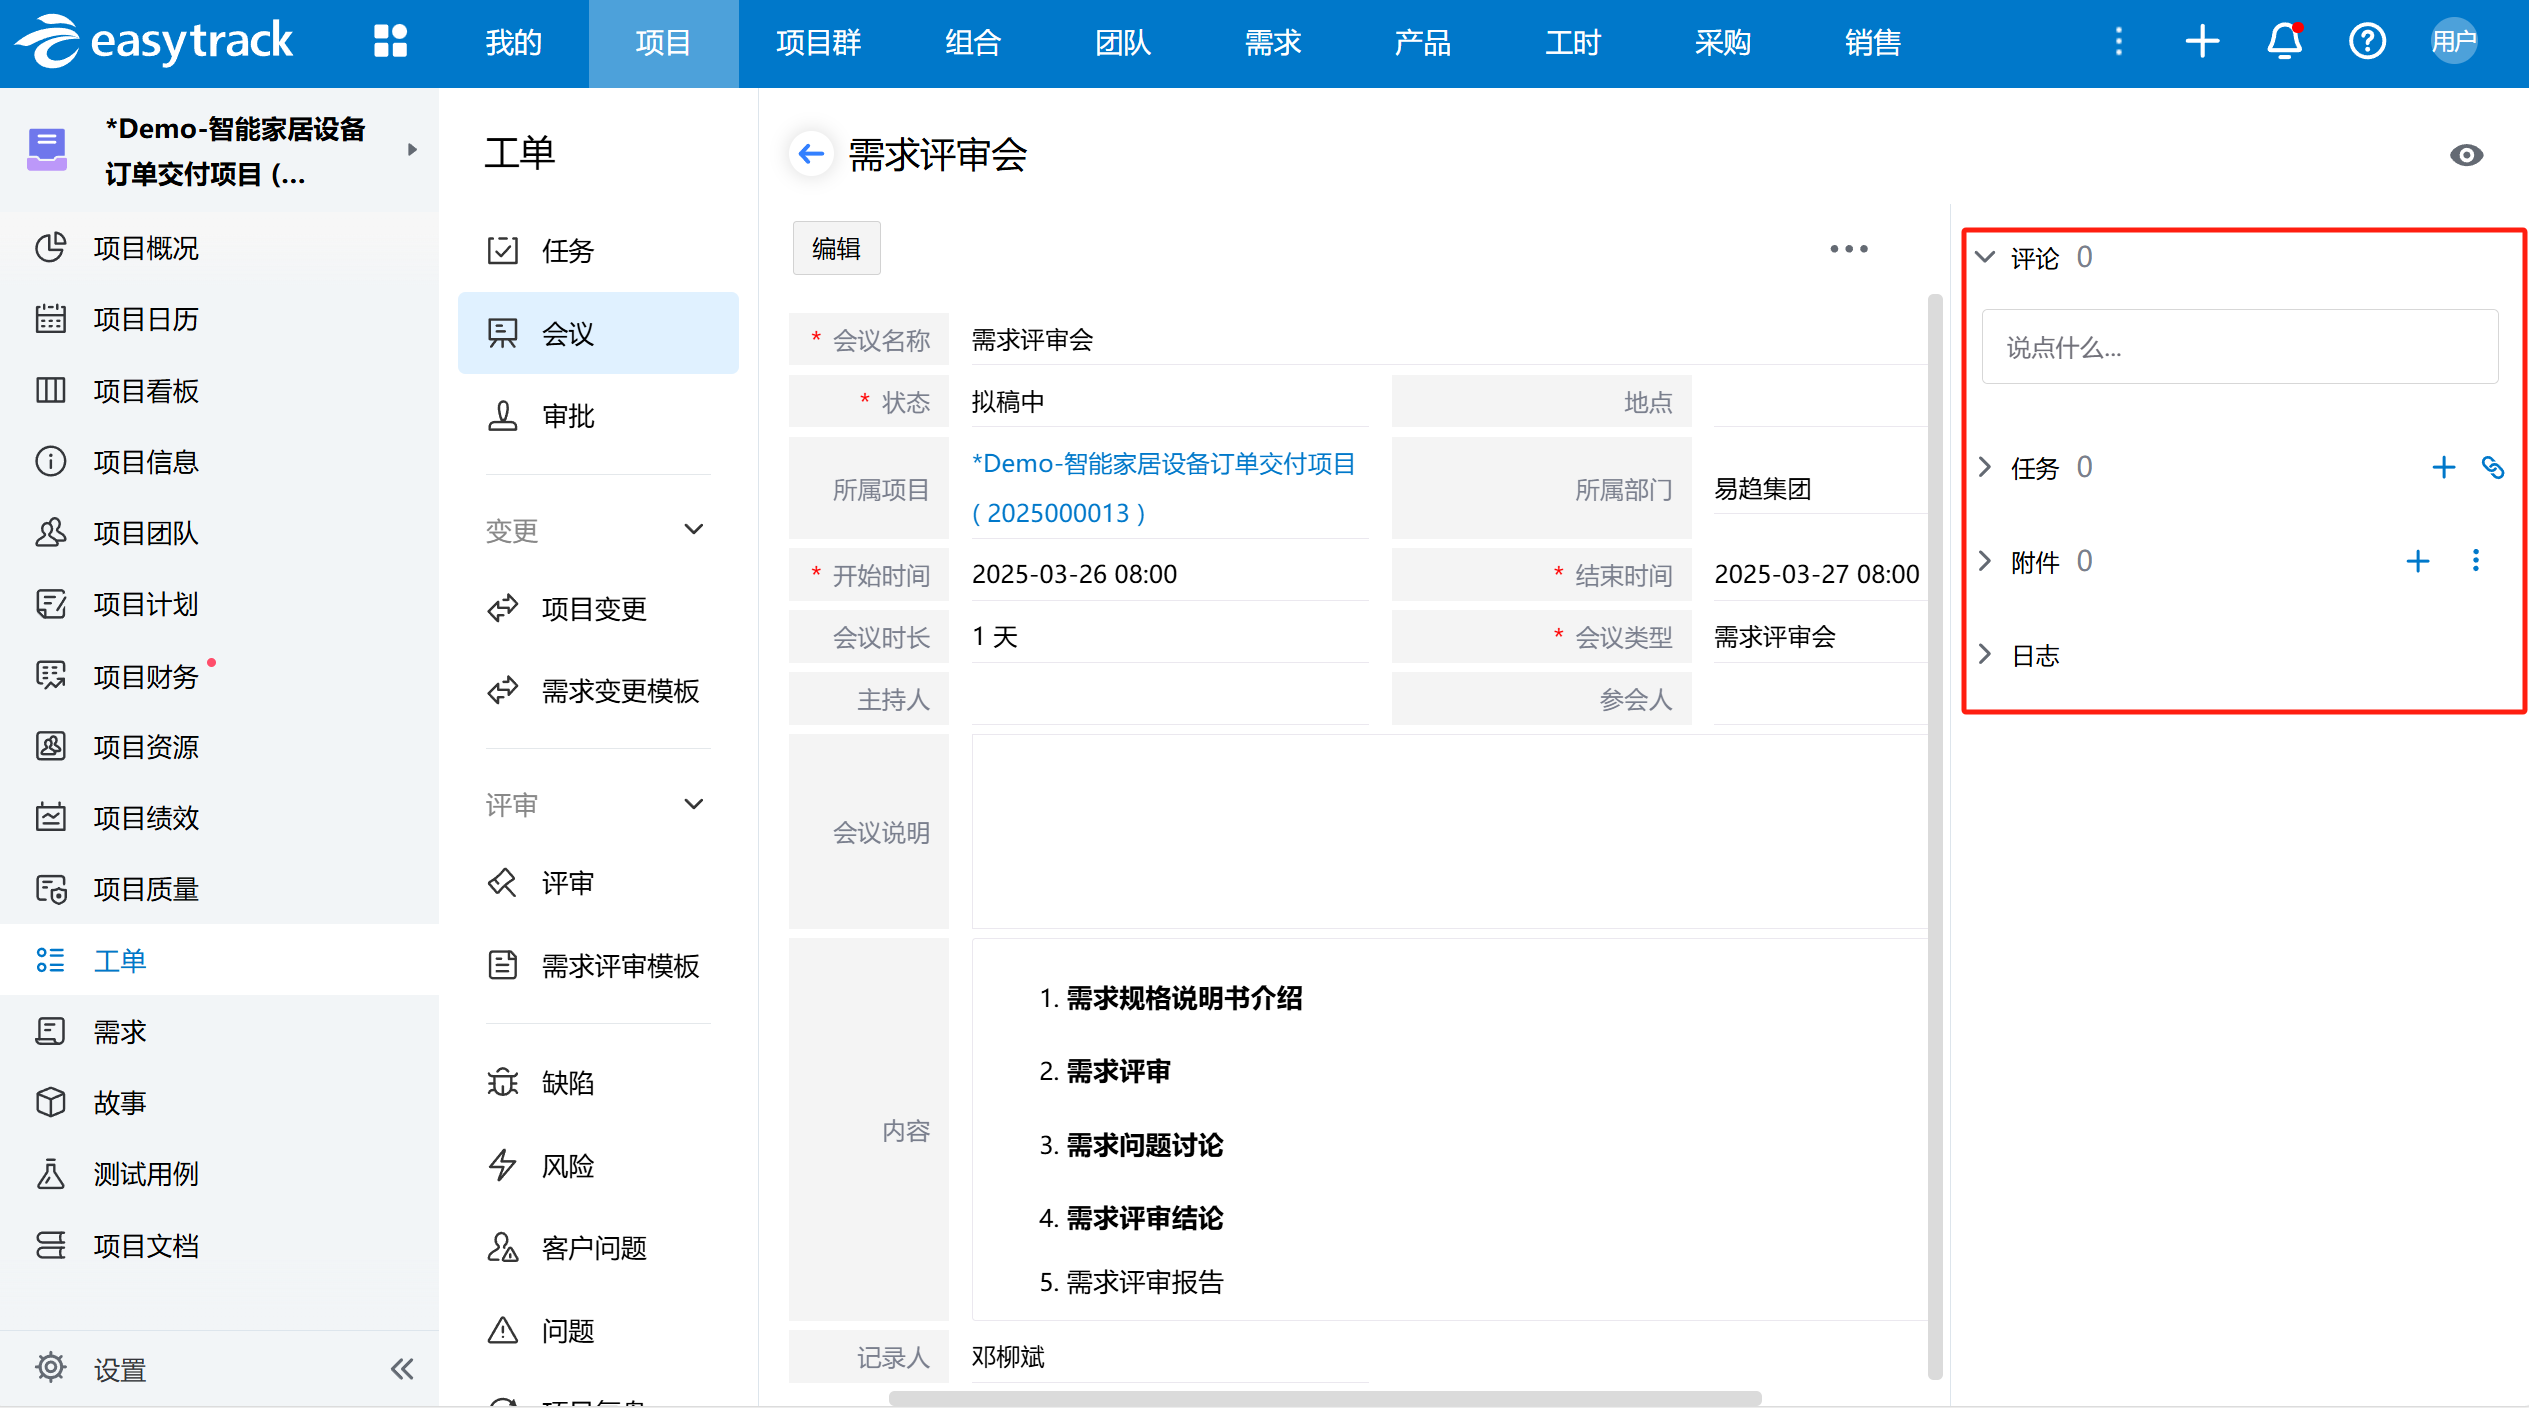Open 项目计划 in left sidebar

point(146,604)
